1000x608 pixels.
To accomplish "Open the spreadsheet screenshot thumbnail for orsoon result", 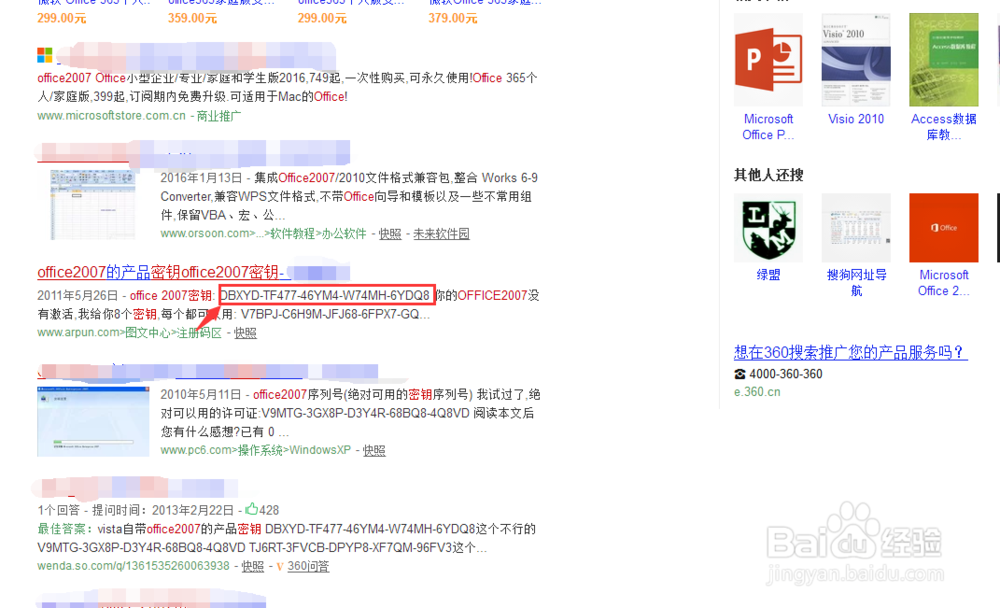I will (93, 205).
